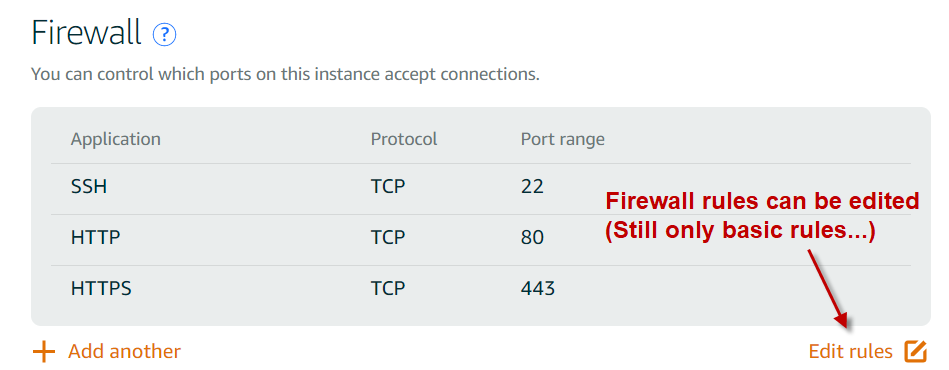
Task: Click the red annotation text about firewall rules
Action: pyautogui.click(x=763, y=217)
